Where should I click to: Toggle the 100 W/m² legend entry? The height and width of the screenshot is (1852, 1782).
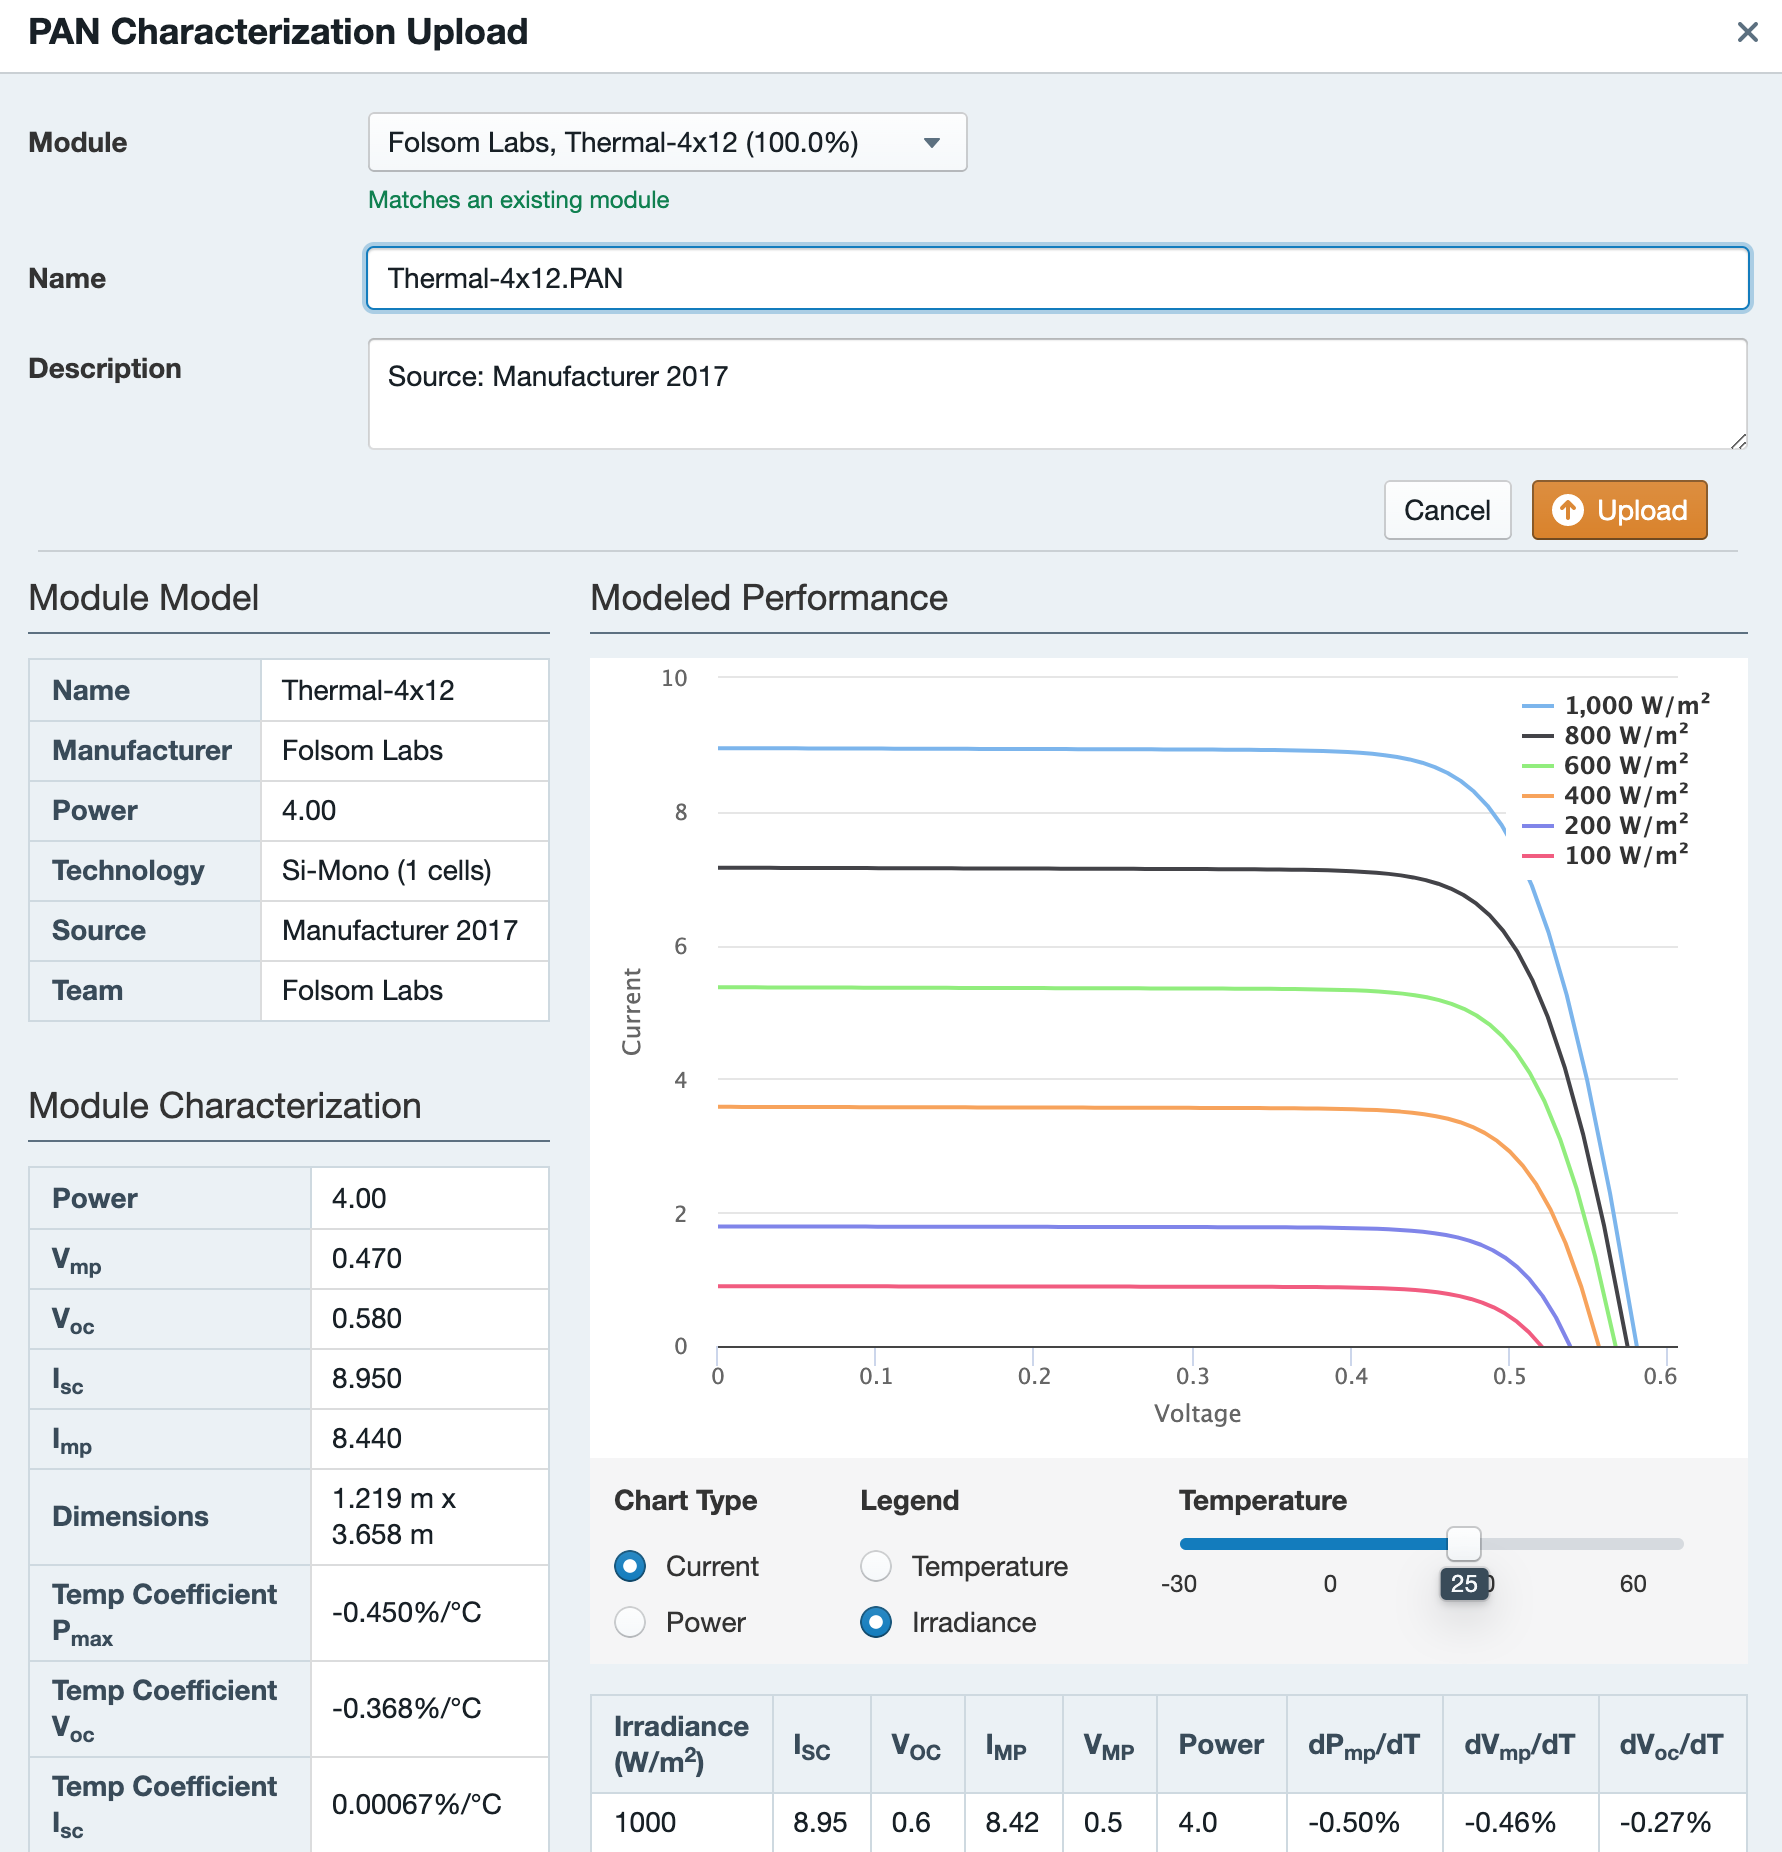pos(1605,855)
